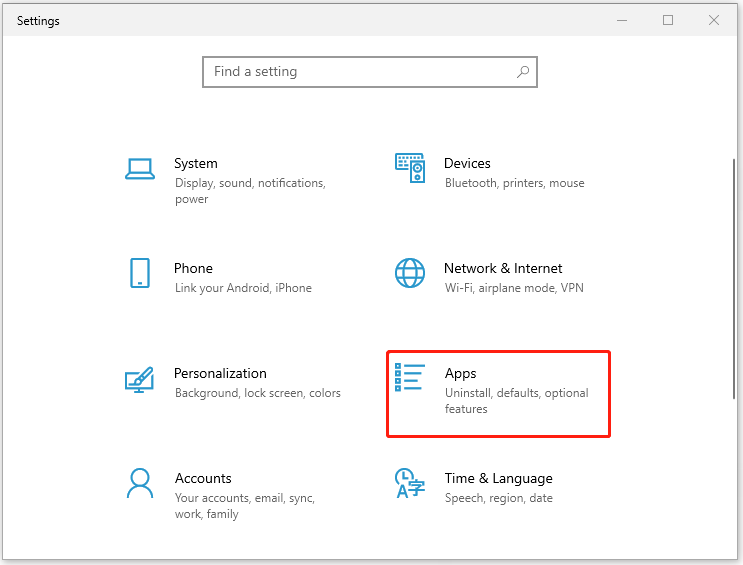Click the Network & Internet globe icon

click(410, 273)
